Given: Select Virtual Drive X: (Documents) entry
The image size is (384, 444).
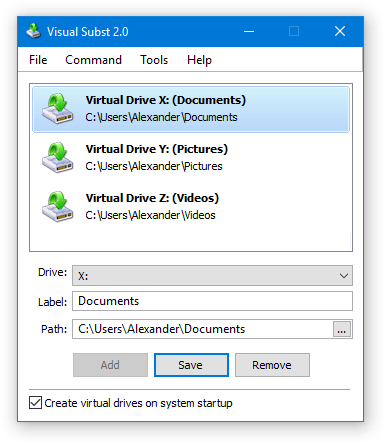Looking at the screenshot, I should pos(191,109).
